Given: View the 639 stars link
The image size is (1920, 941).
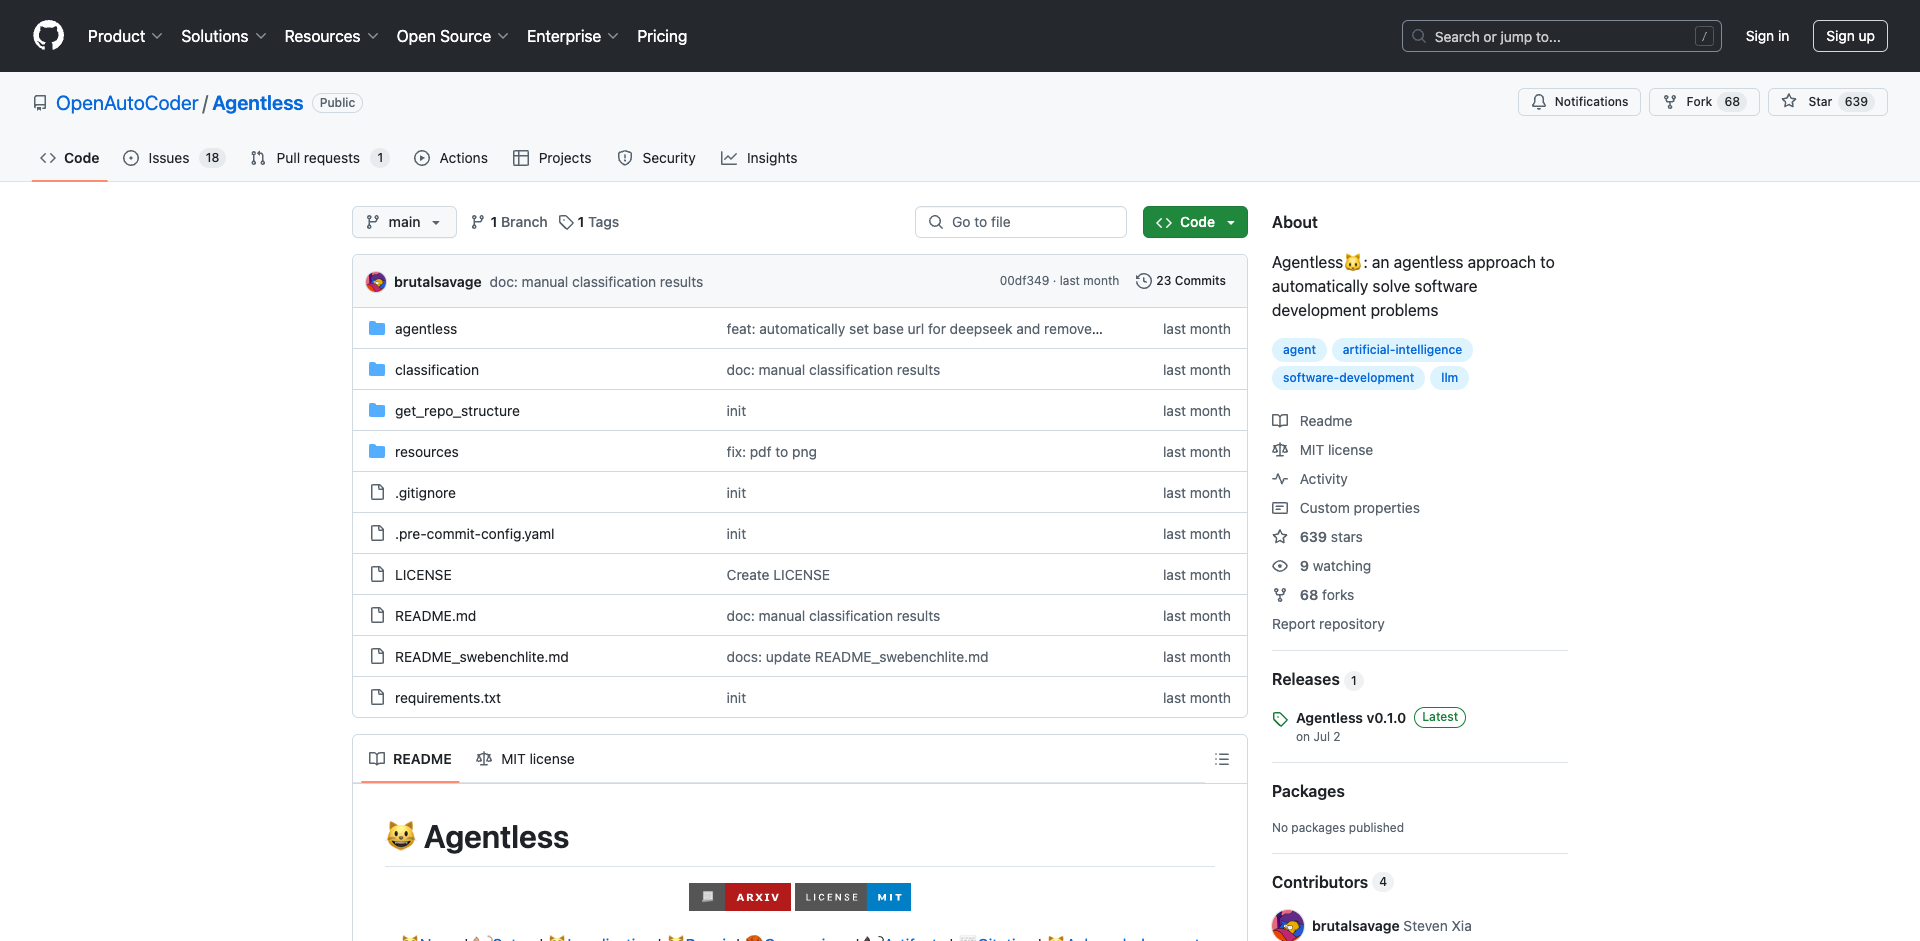Looking at the screenshot, I should 1317,537.
